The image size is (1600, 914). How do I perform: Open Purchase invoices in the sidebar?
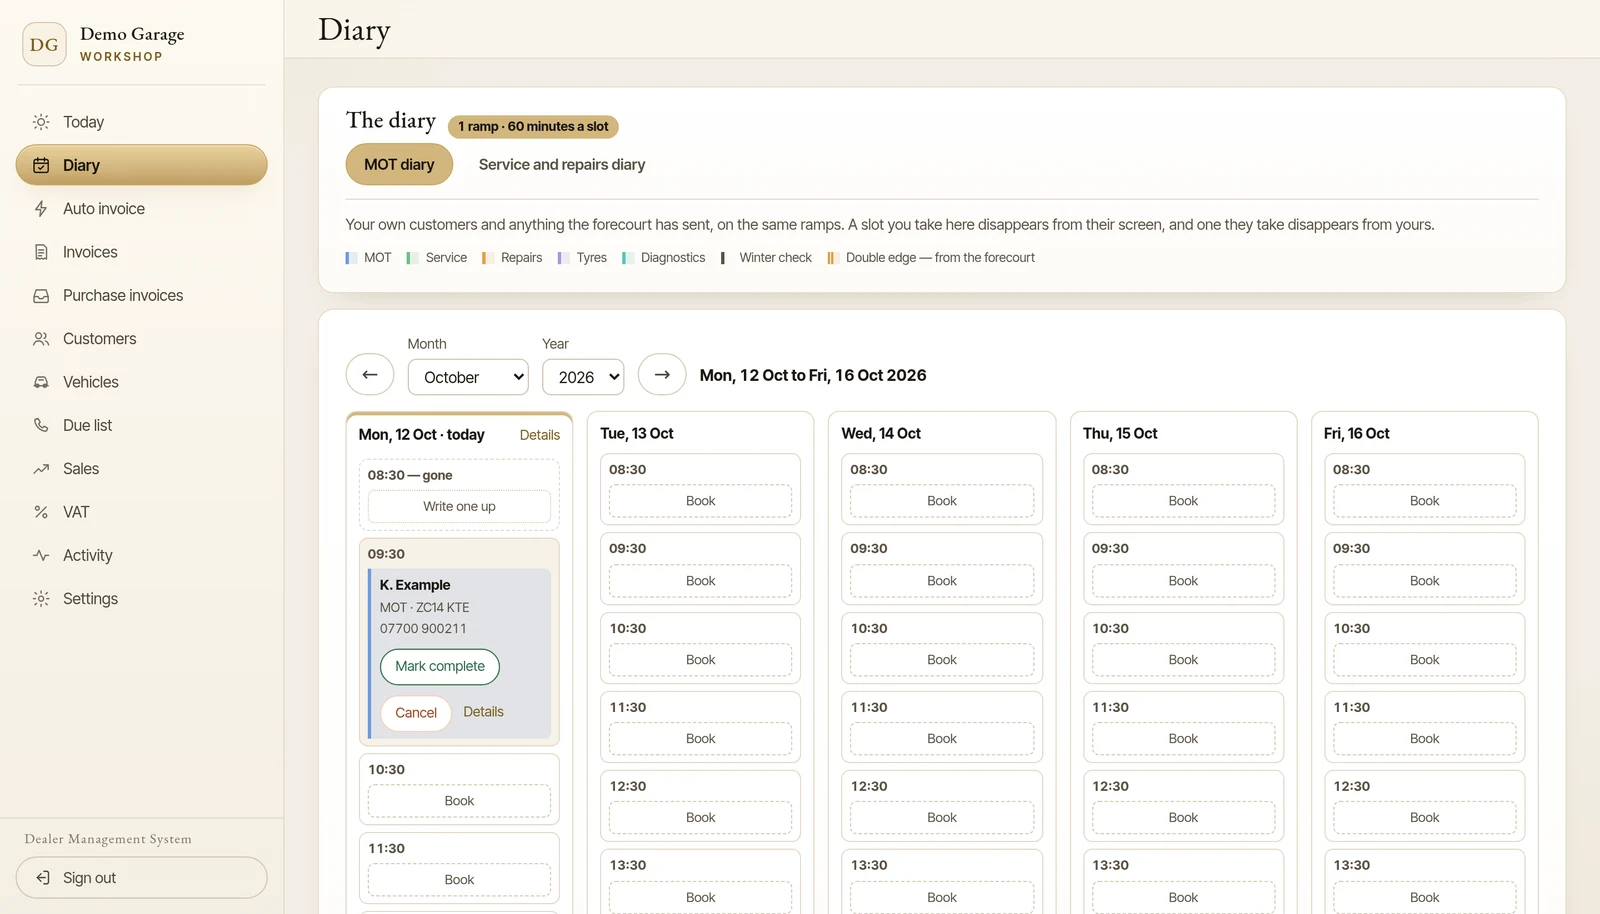[x=142, y=296]
